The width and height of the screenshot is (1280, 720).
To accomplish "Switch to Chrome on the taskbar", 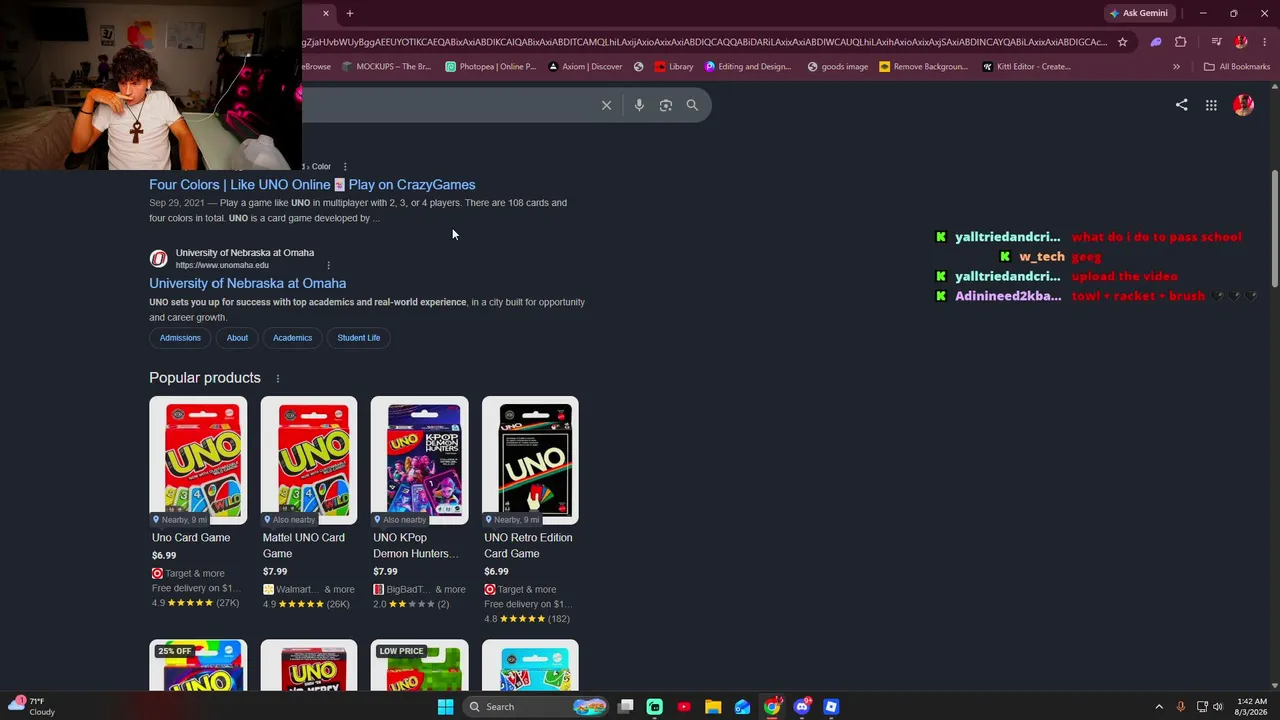I will [x=772, y=707].
